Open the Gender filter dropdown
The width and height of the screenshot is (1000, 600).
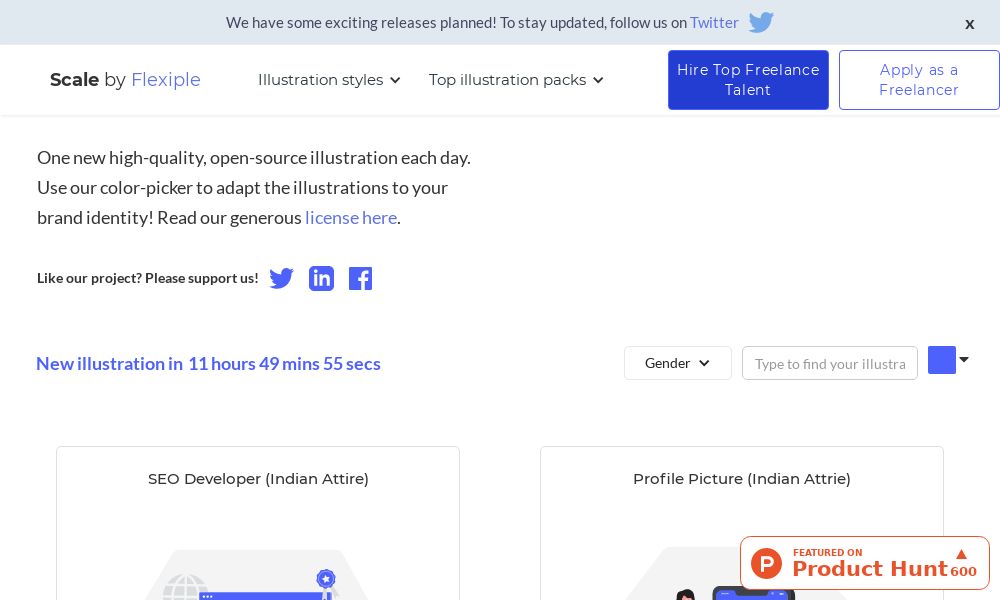click(677, 363)
